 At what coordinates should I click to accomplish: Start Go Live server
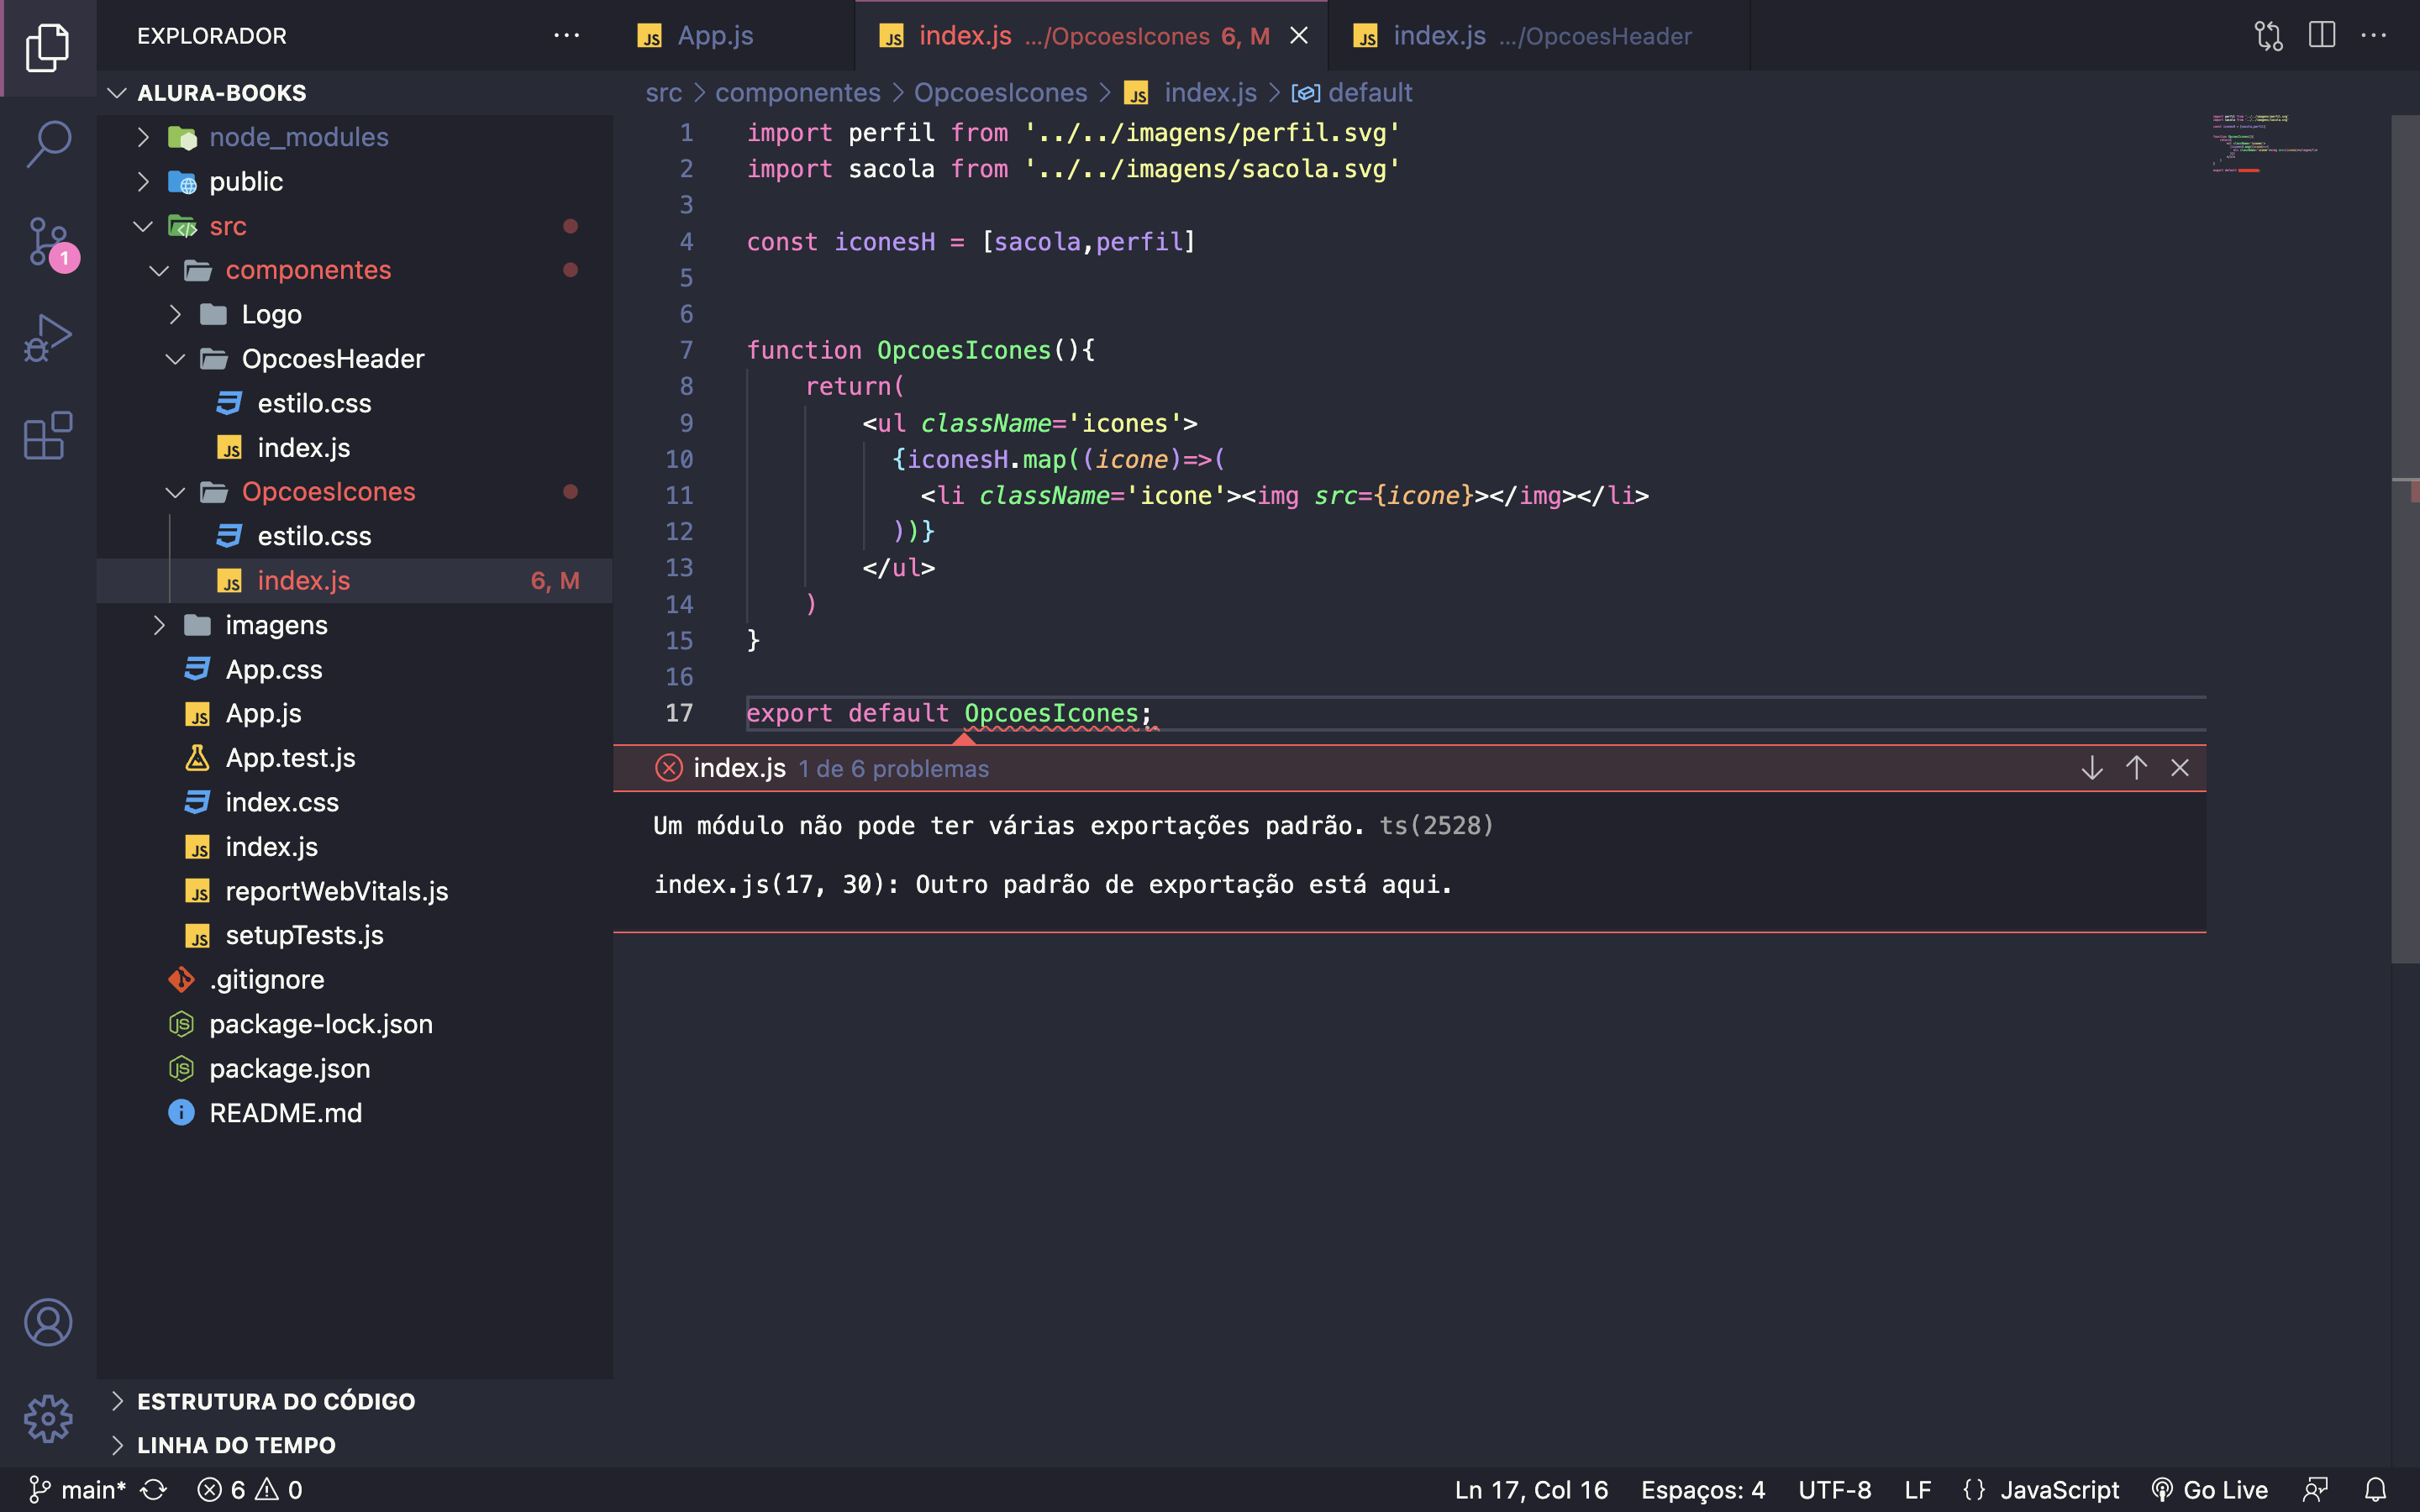tap(2209, 1490)
